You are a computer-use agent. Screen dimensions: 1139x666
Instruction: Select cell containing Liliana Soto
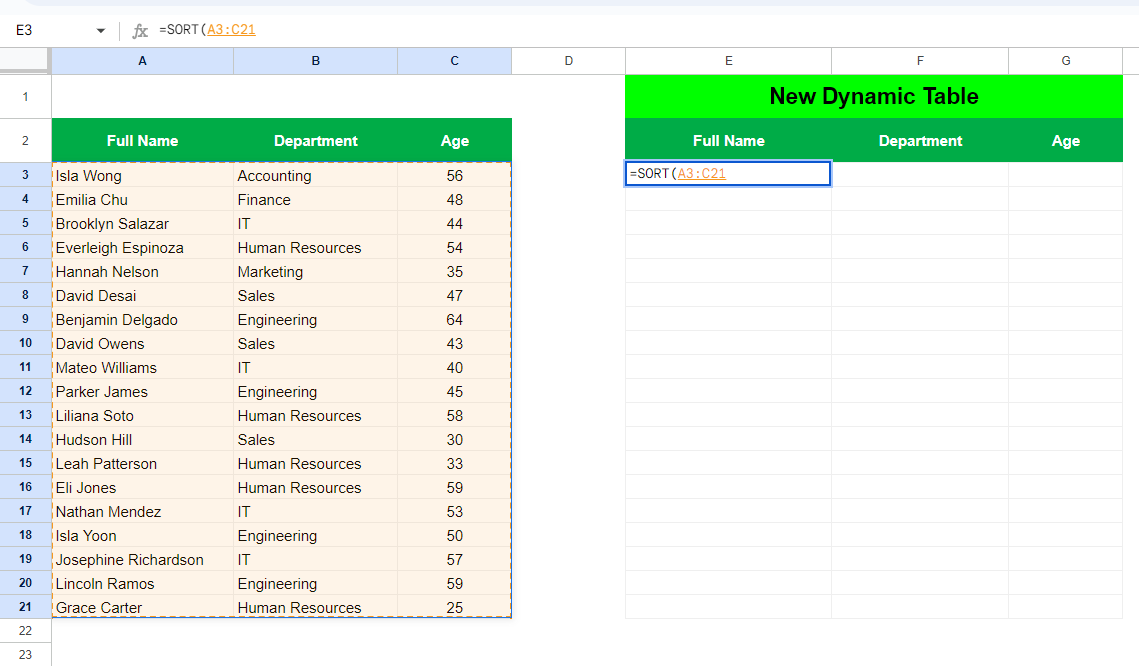point(142,415)
